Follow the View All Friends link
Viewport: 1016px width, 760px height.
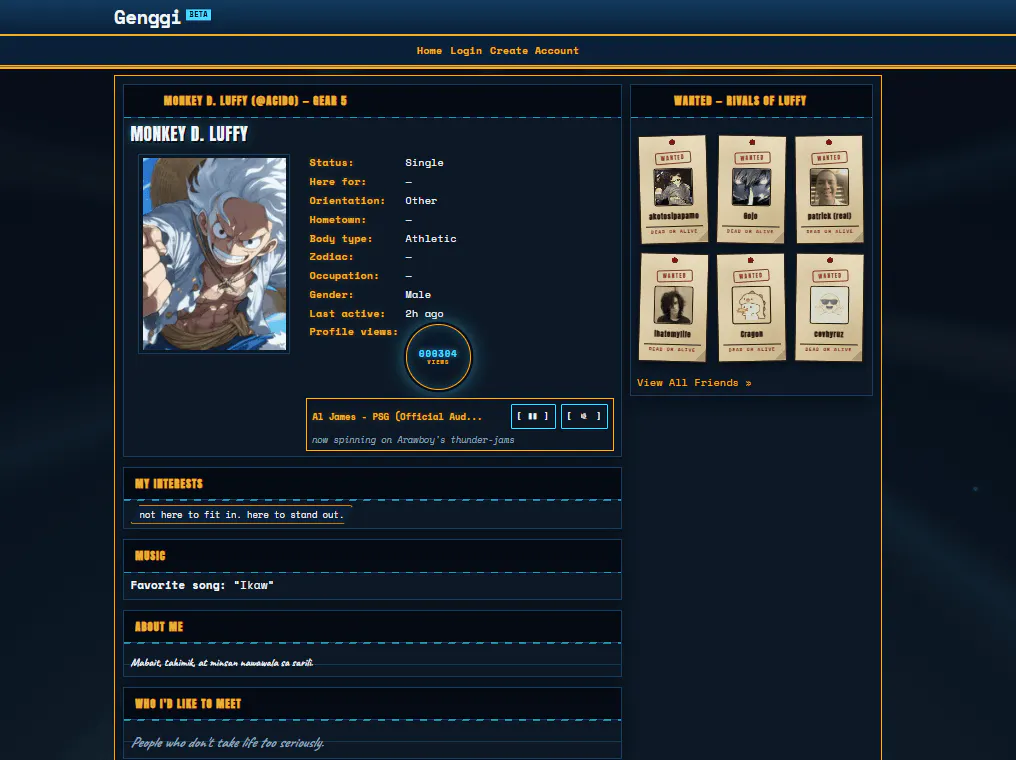[694, 383]
